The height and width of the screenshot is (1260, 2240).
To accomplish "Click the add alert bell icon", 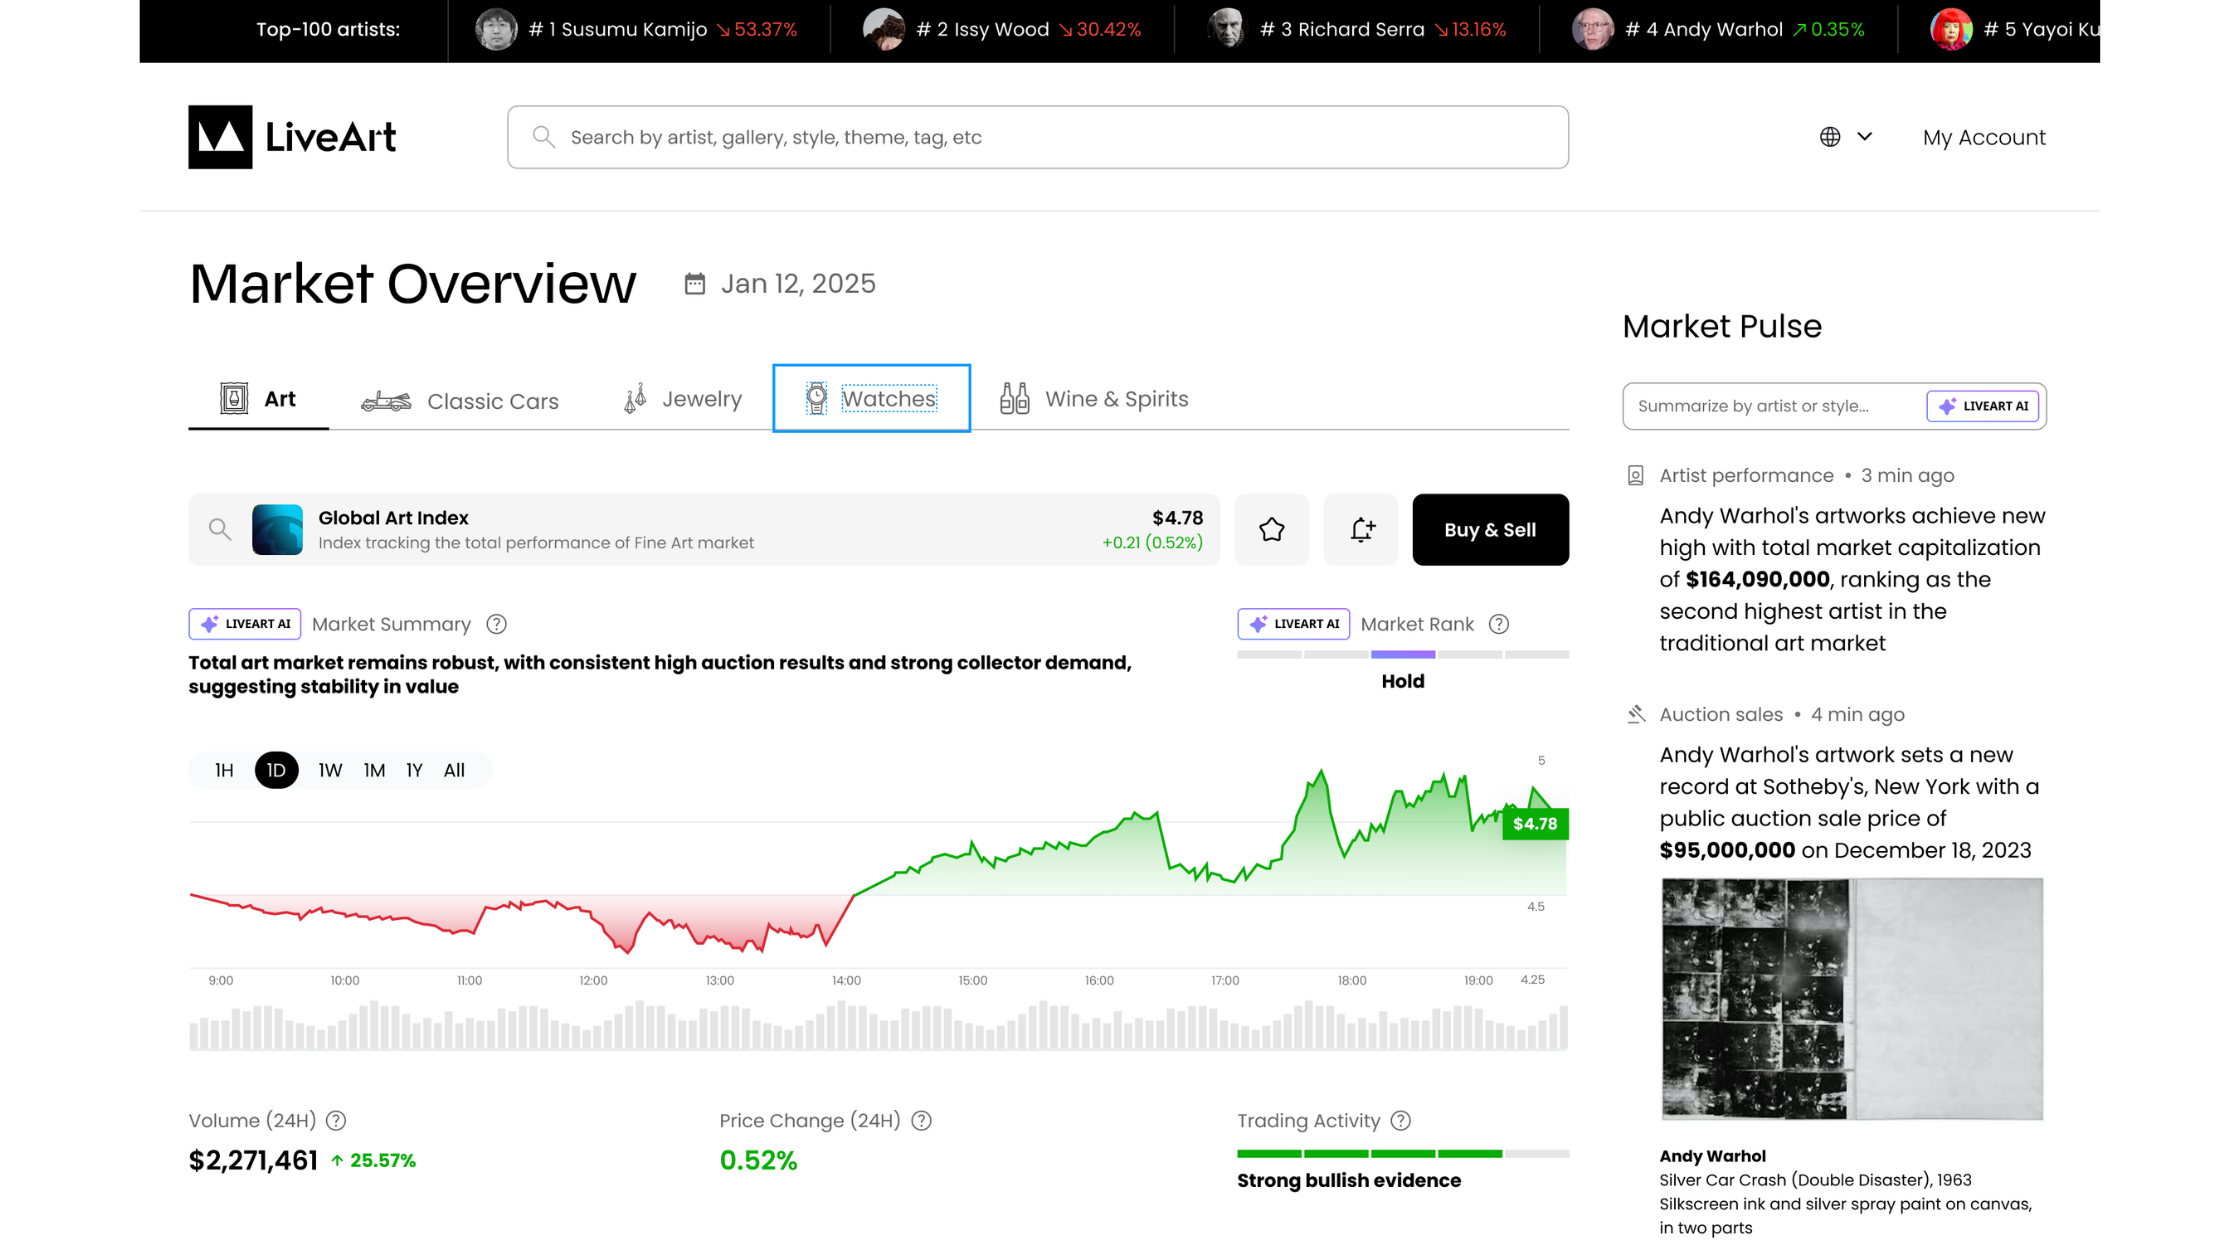I will click(1361, 530).
